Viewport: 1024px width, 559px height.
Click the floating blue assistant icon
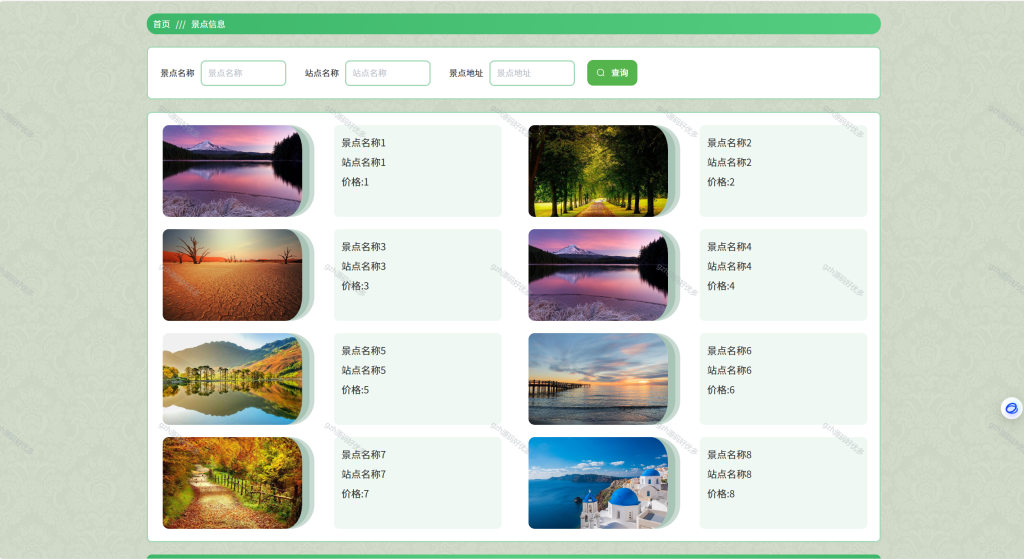click(x=1011, y=409)
